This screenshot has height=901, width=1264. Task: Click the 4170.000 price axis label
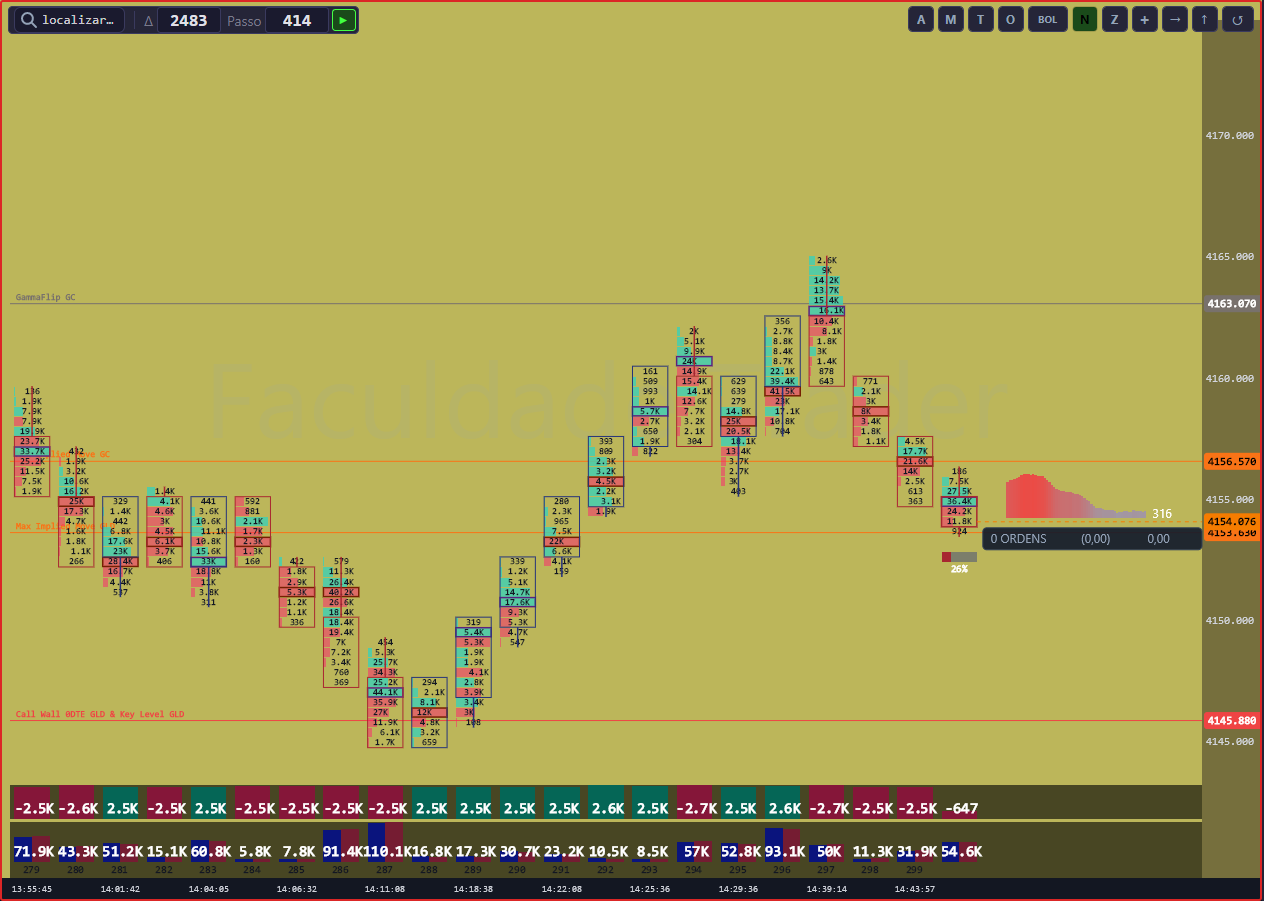point(1230,135)
